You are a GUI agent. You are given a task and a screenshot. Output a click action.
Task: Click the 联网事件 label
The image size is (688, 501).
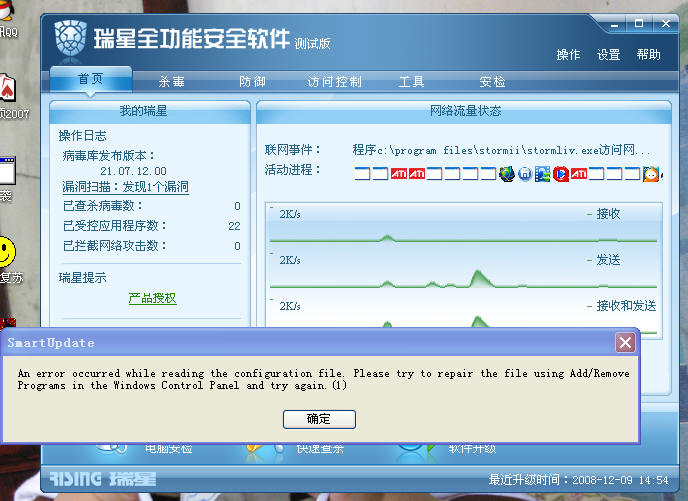[293, 150]
